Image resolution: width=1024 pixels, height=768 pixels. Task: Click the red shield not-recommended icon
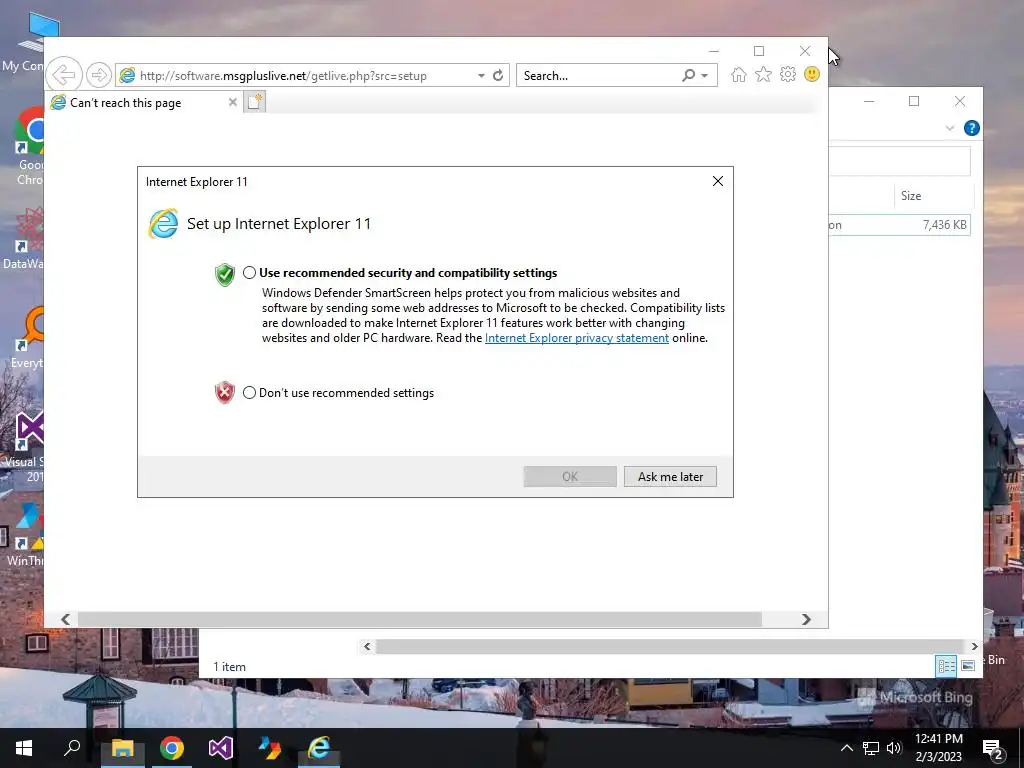pos(225,392)
